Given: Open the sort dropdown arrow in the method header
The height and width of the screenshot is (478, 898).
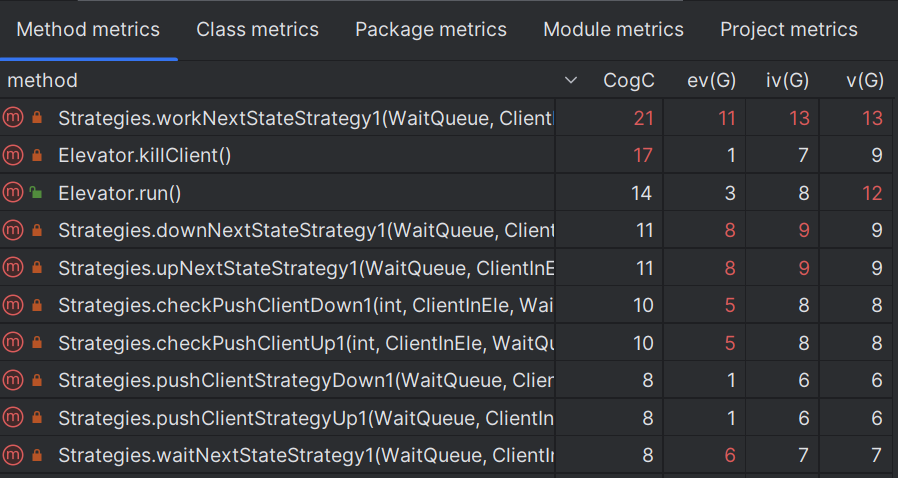Looking at the screenshot, I should [571, 80].
